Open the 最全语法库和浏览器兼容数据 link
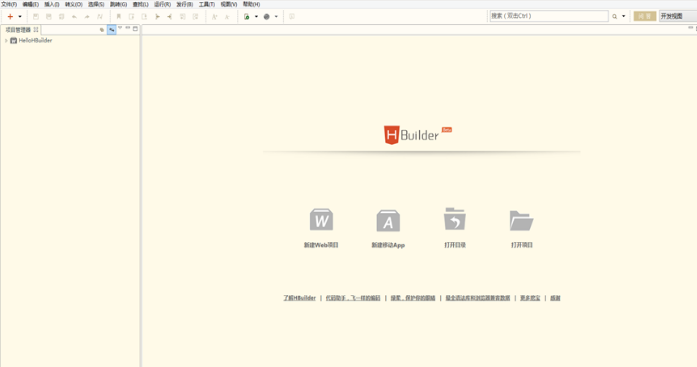The image size is (697, 367). (478, 298)
